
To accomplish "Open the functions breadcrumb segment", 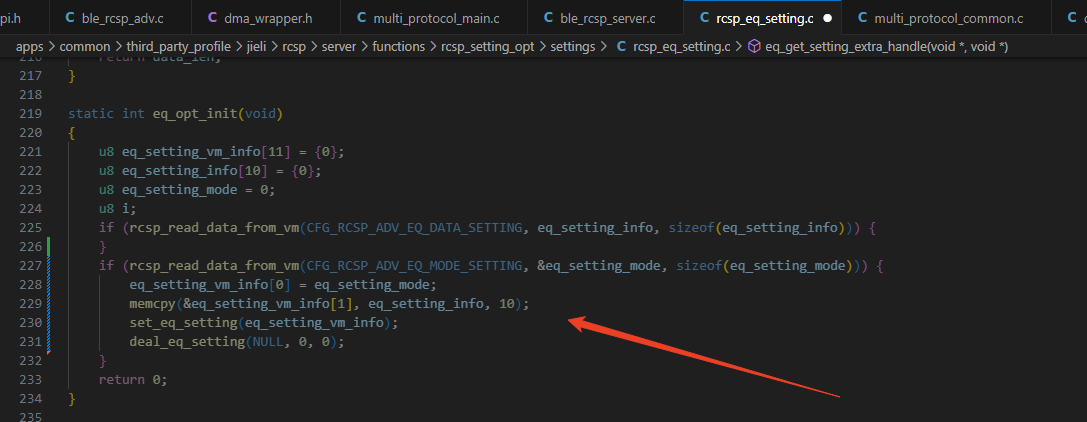I will pyautogui.click(x=399, y=47).
